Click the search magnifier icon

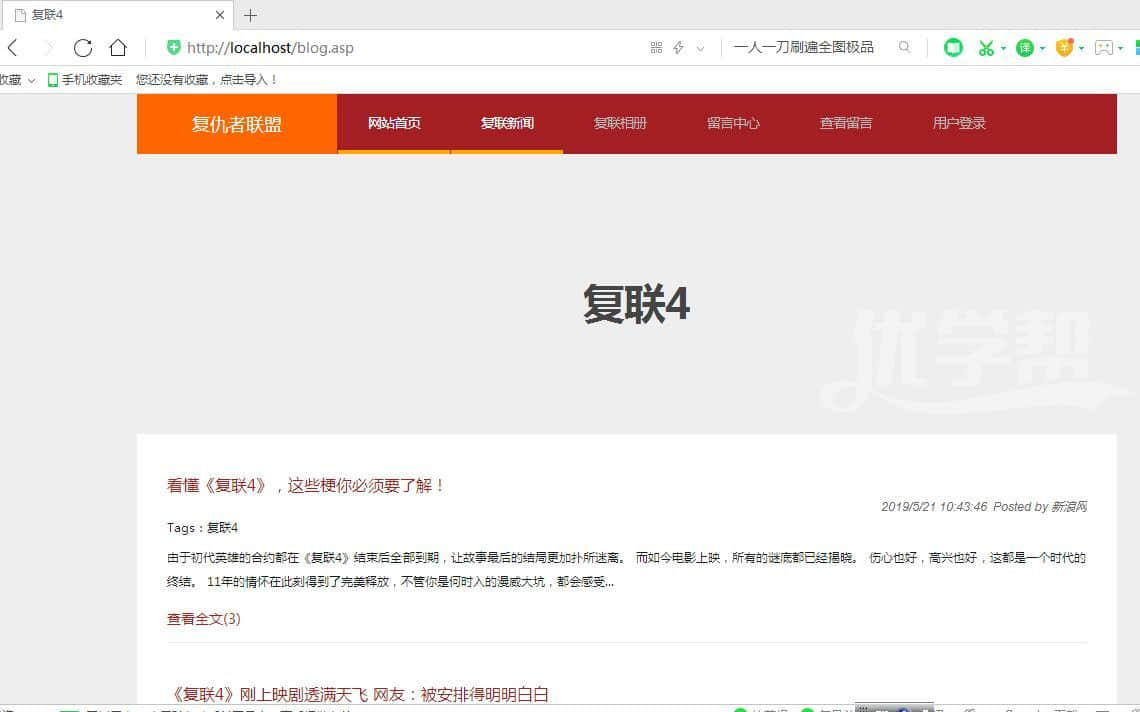(x=904, y=47)
